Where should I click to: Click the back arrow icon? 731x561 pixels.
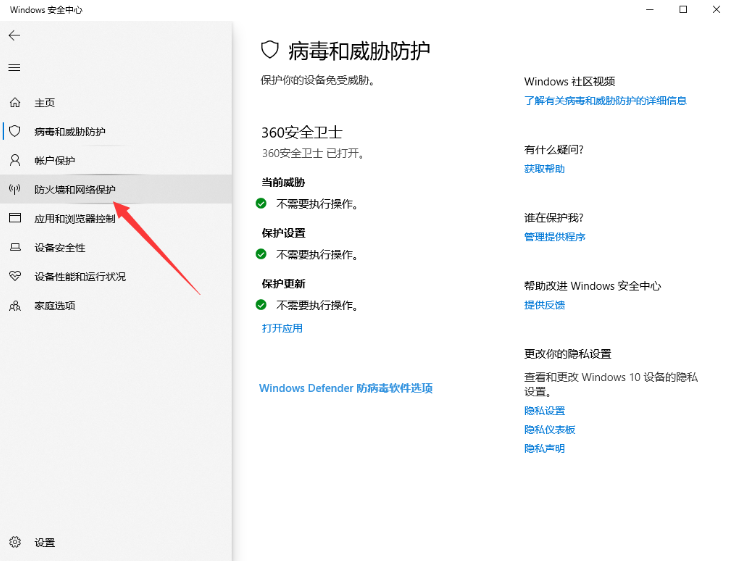tap(14, 35)
